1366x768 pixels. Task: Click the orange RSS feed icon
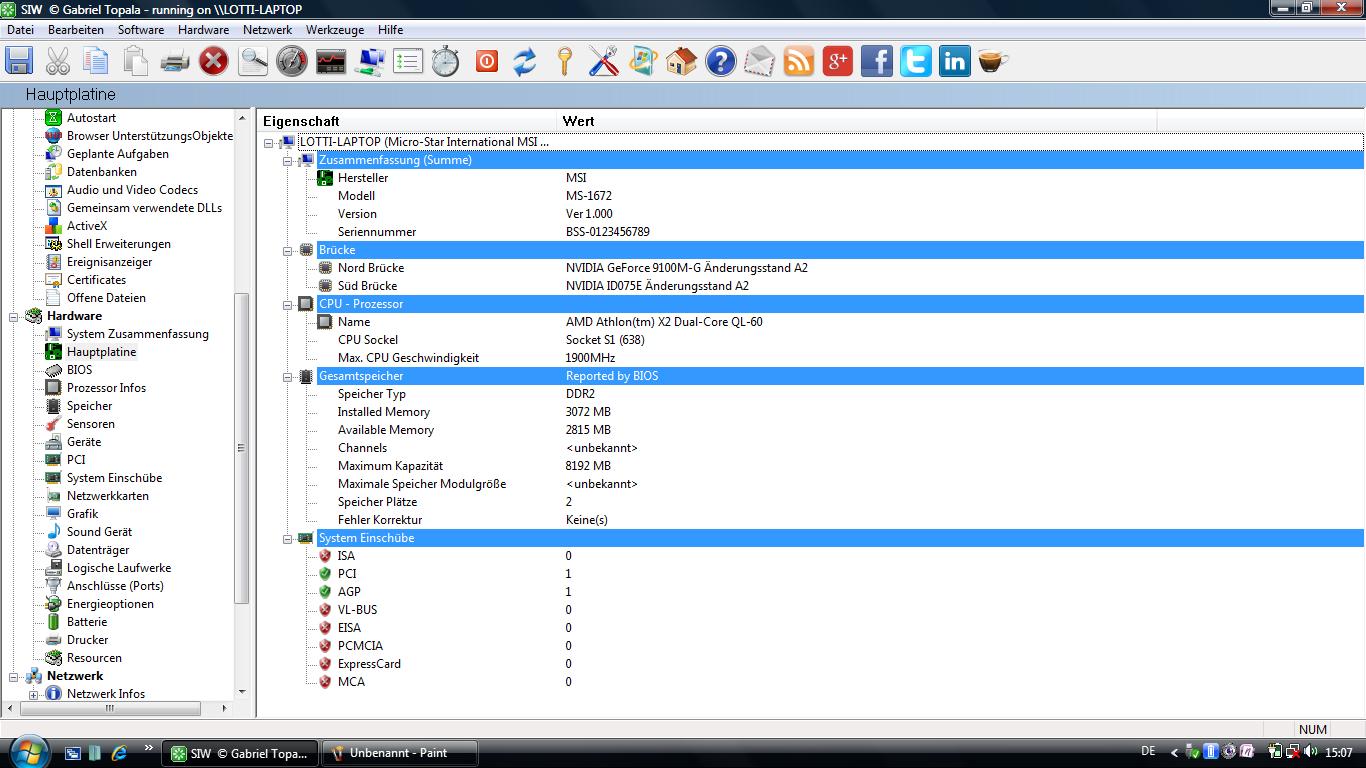coord(799,61)
